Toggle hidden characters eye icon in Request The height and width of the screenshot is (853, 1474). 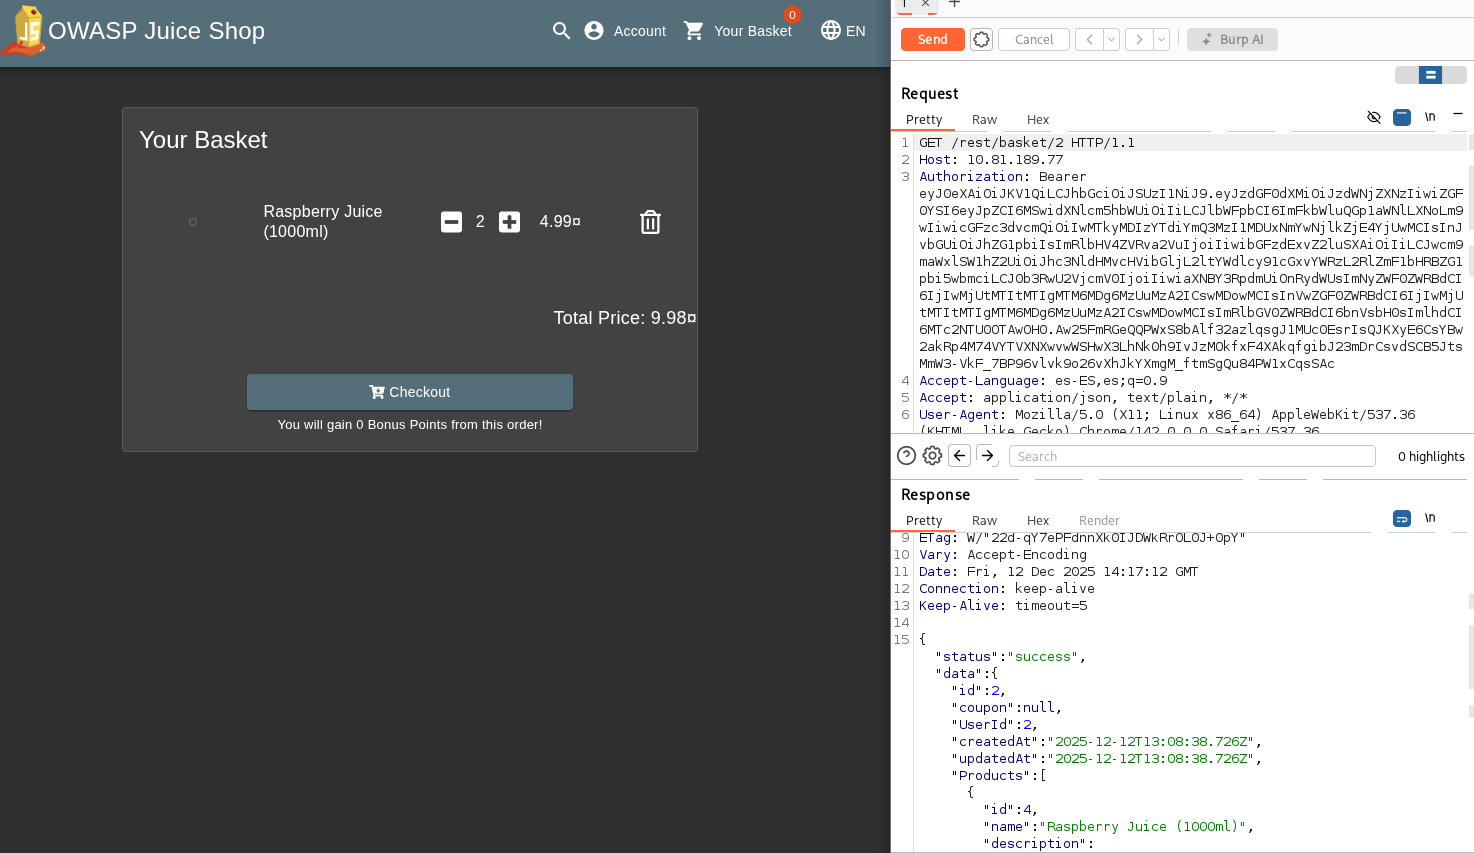(x=1374, y=117)
